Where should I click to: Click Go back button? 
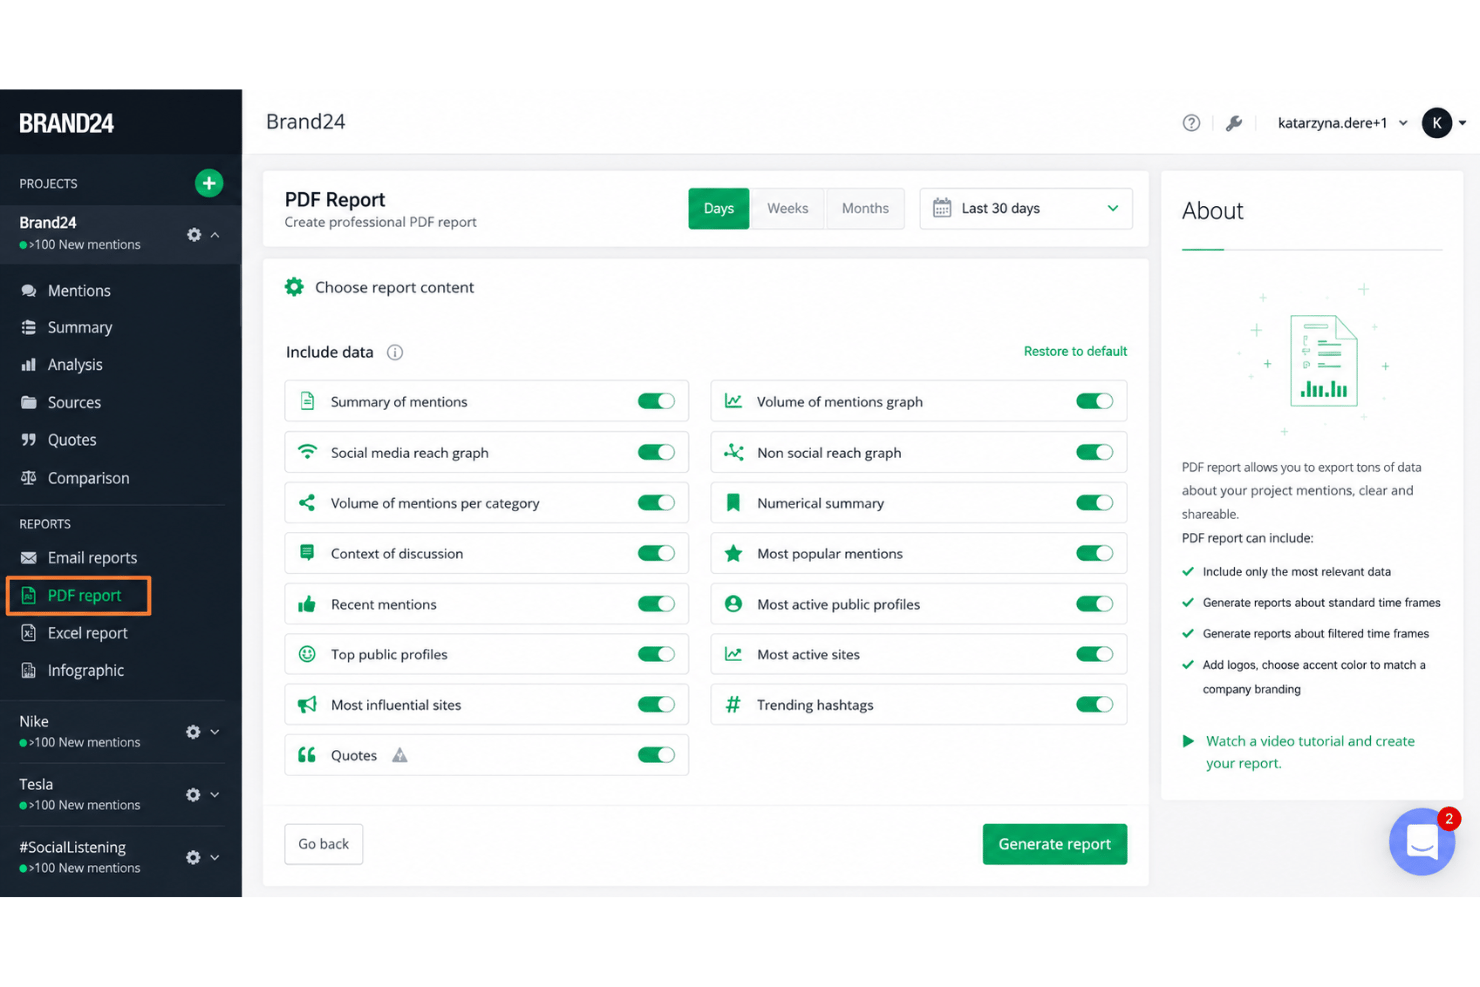point(323,844)
